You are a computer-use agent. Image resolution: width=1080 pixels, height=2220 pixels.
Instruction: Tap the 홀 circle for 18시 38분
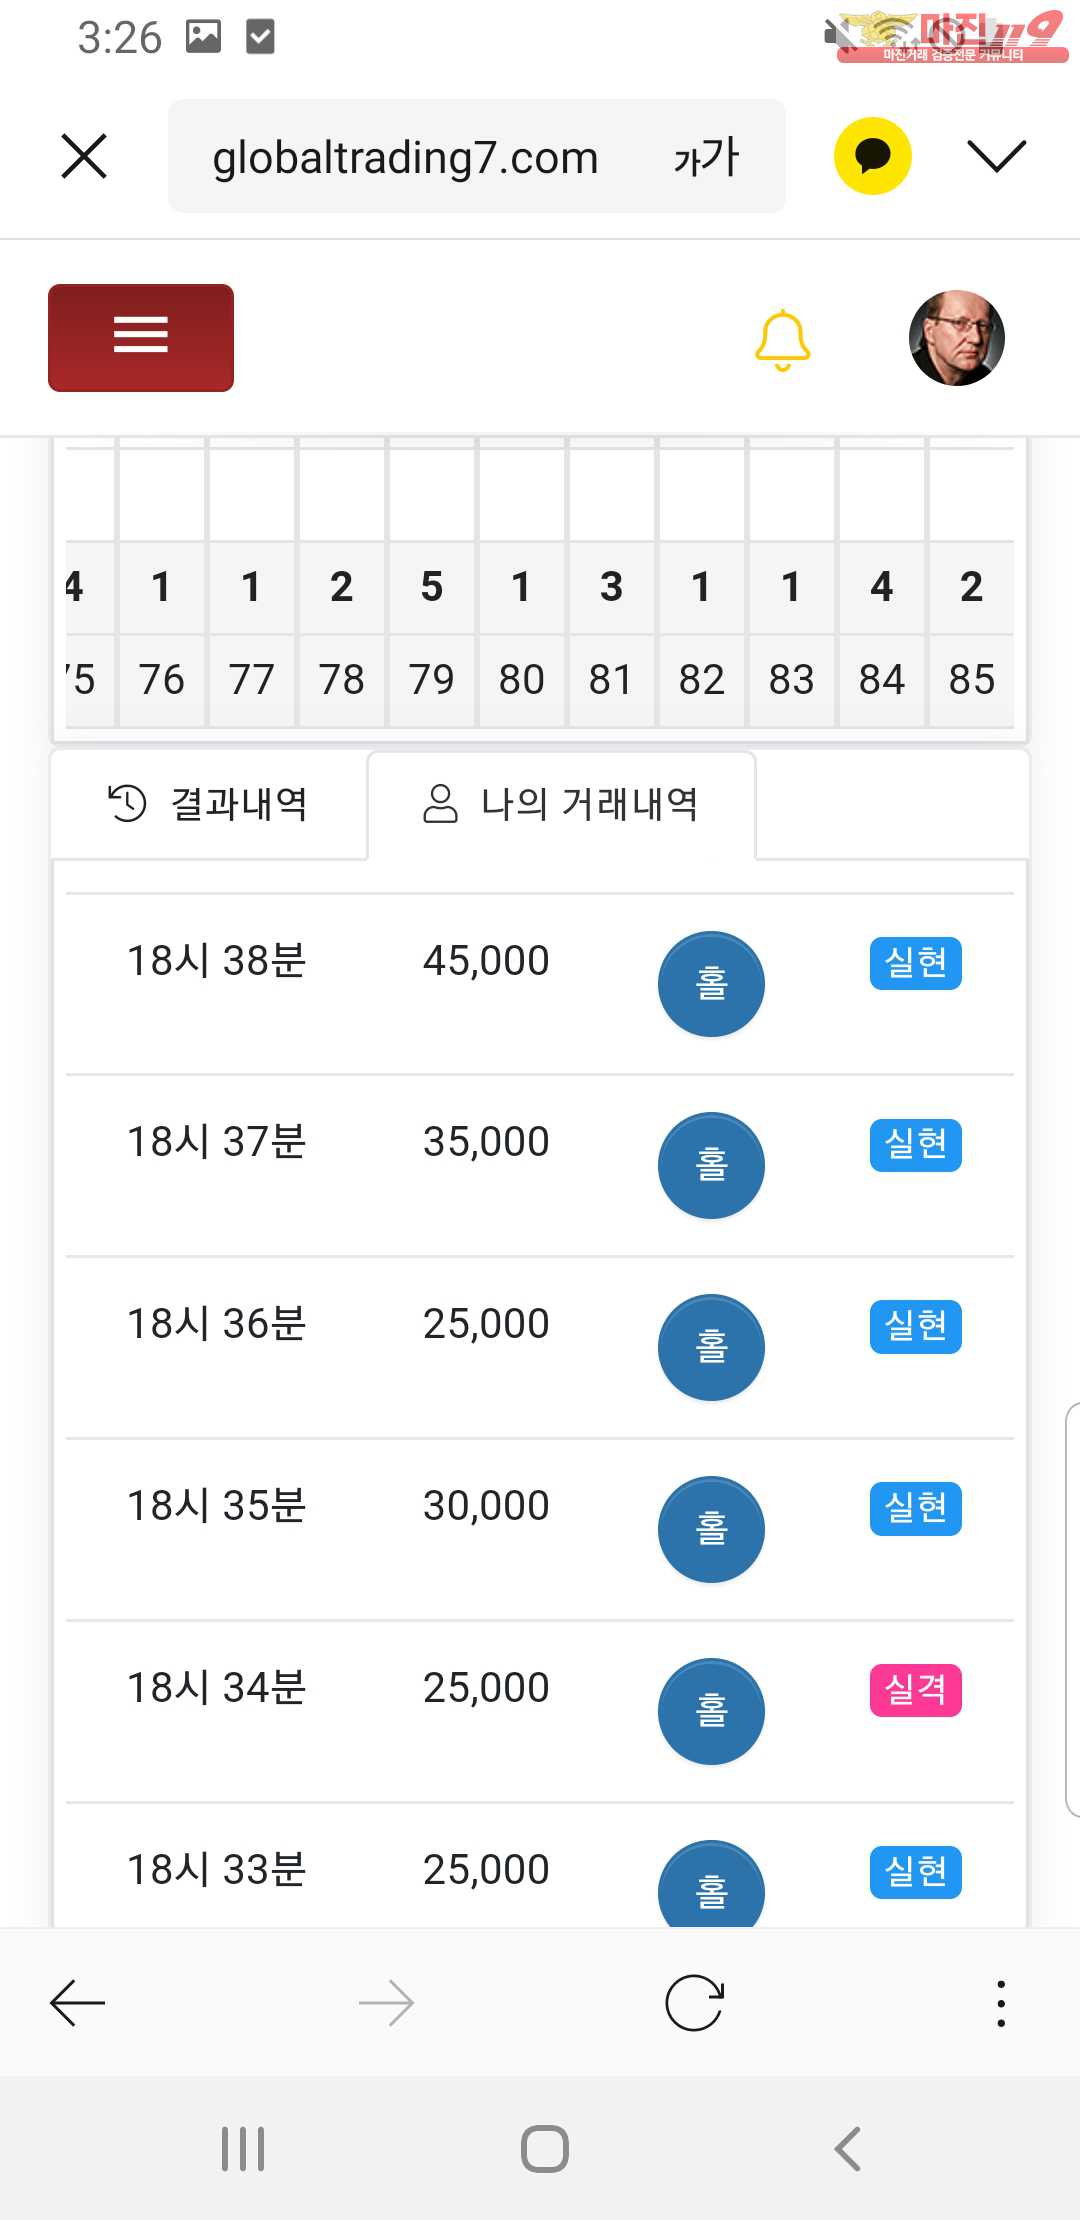[711, 984]
